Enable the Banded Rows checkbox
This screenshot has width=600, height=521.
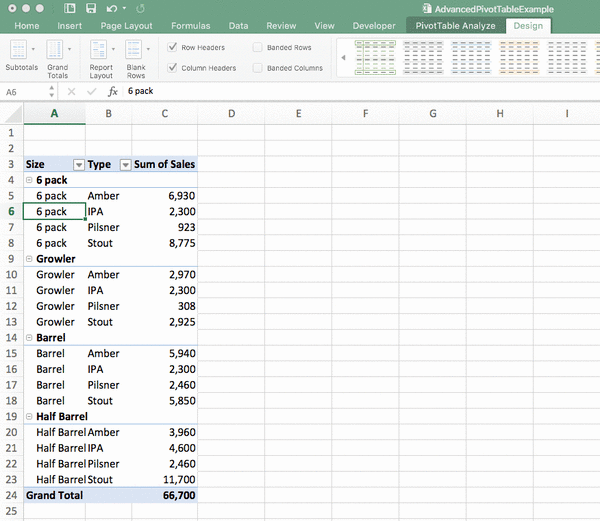258,47
